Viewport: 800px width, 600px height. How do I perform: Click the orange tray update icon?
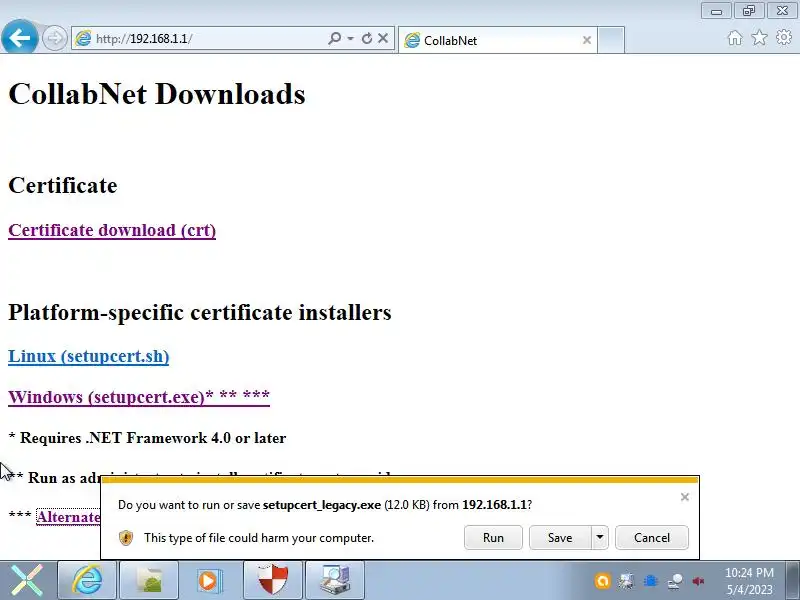[x=602, y=581]
